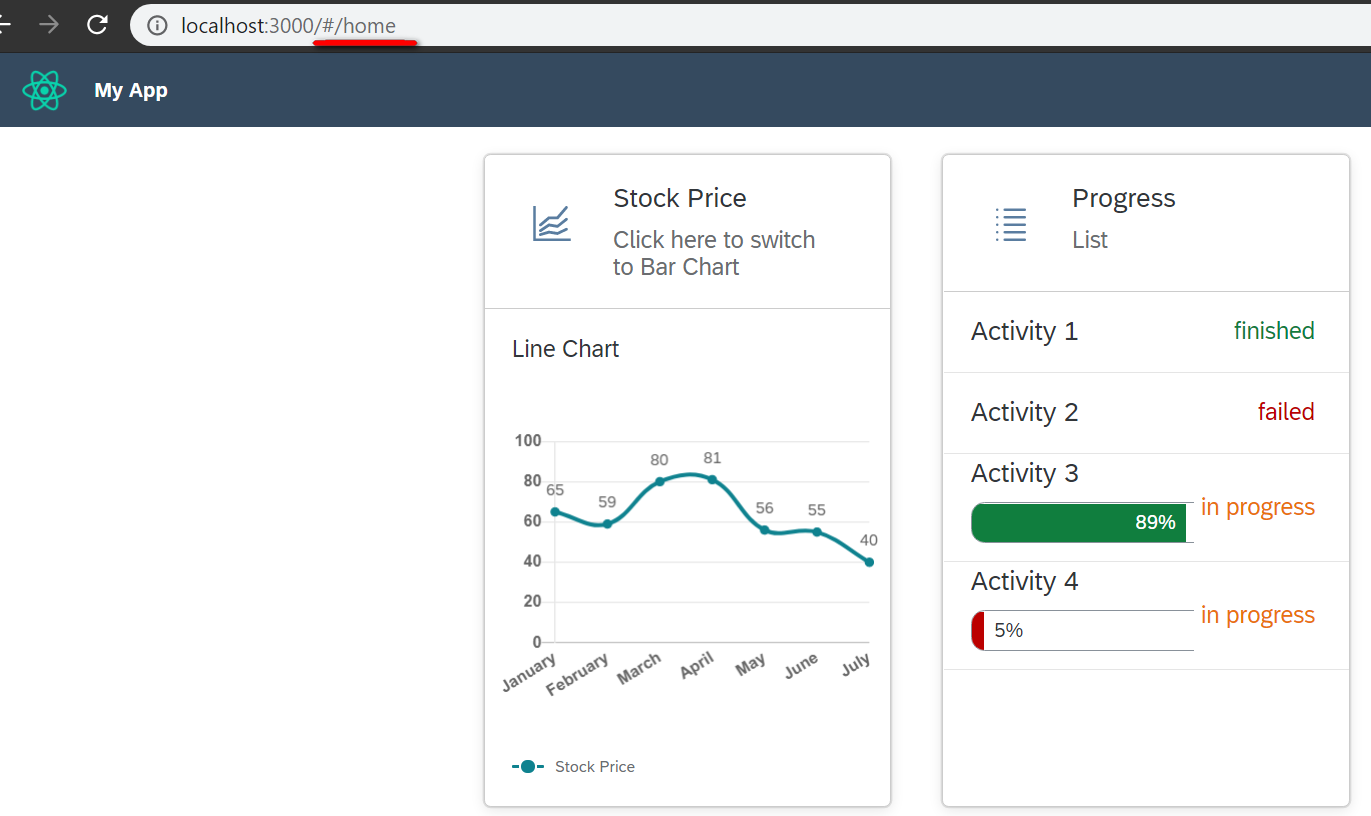1371x816 pixels.
Task: Click the list icon on Progress card
Action: click(1011, 224)
